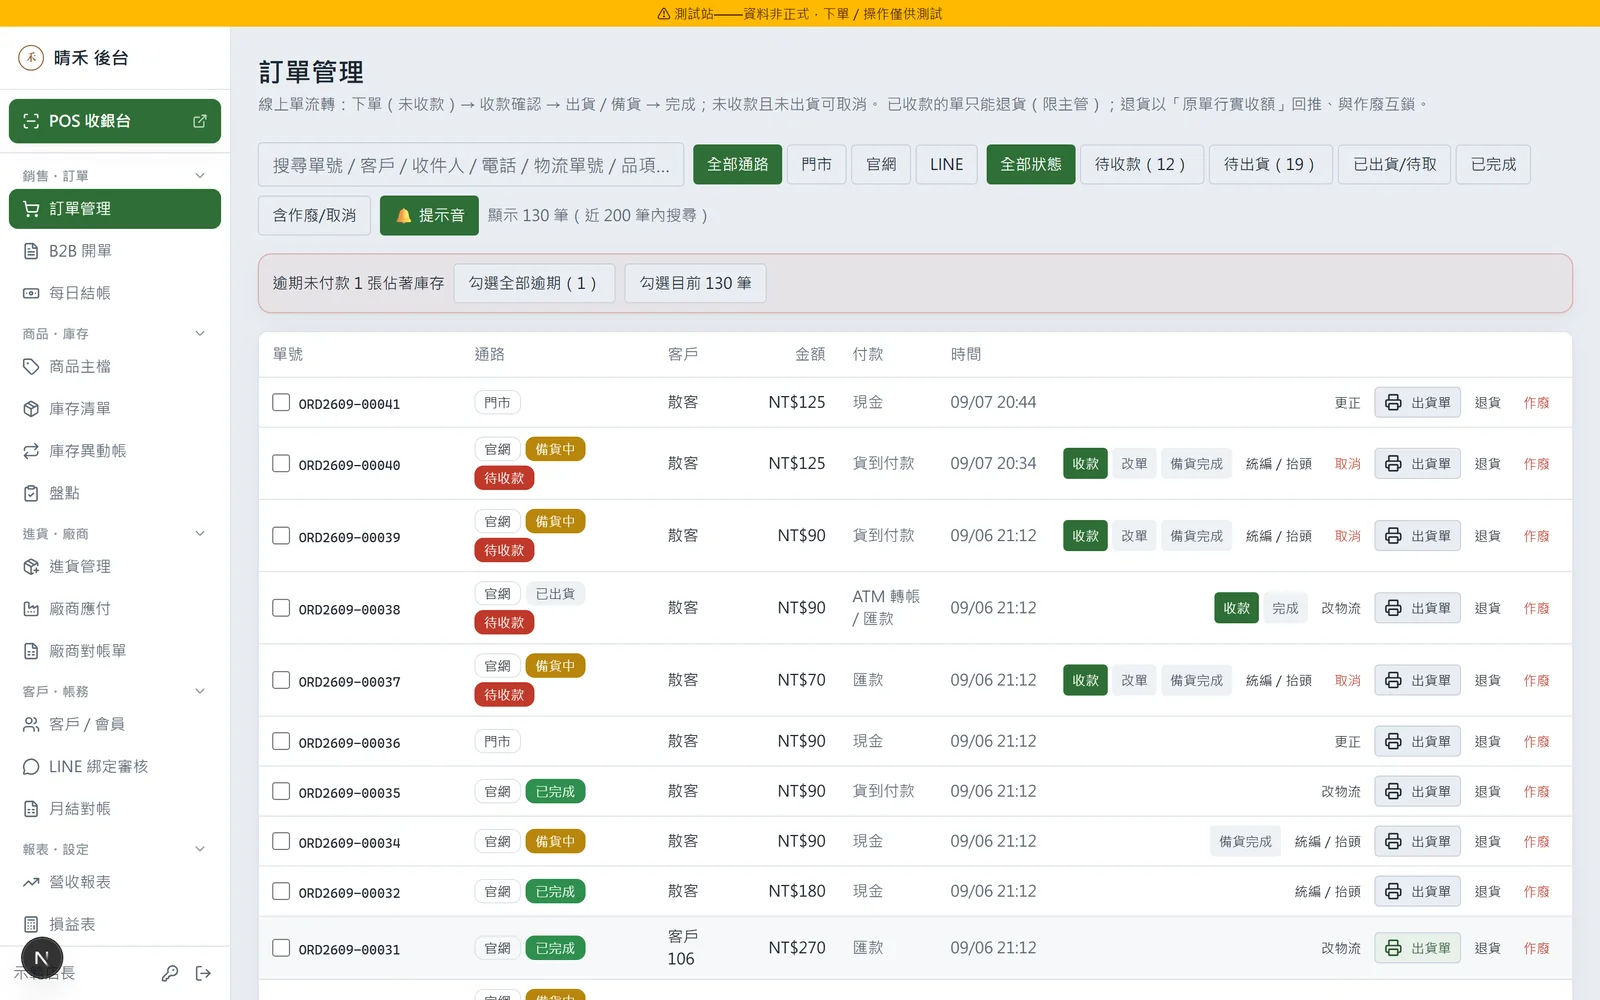This screenshot has width=1600, height=1000.
Task: Show 已出貨/待取 orders
Action: 1395,164
